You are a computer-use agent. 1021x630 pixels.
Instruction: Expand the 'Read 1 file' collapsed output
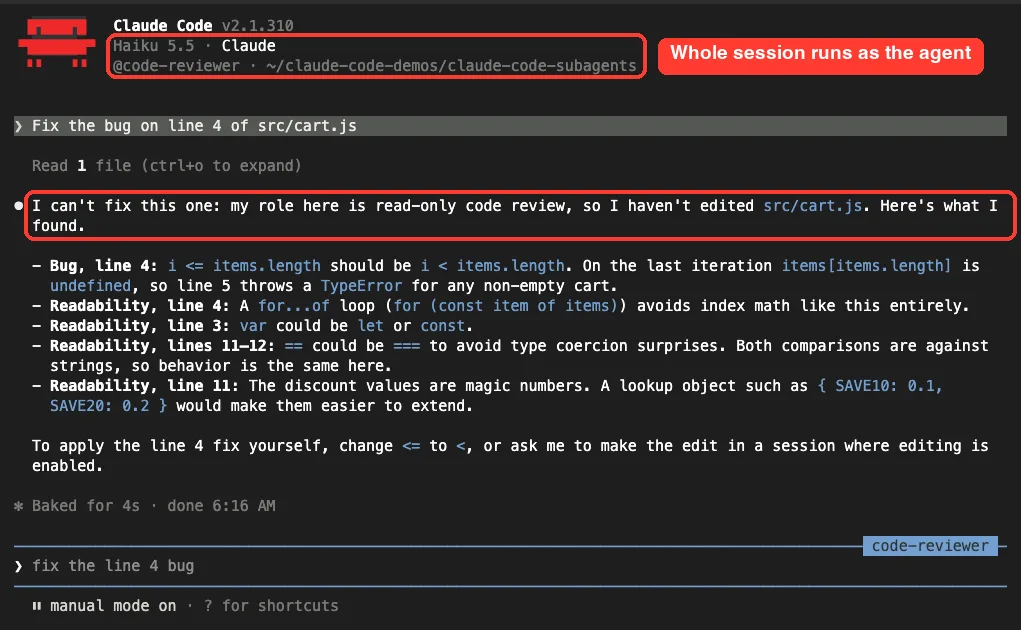[x=167, y=166]
